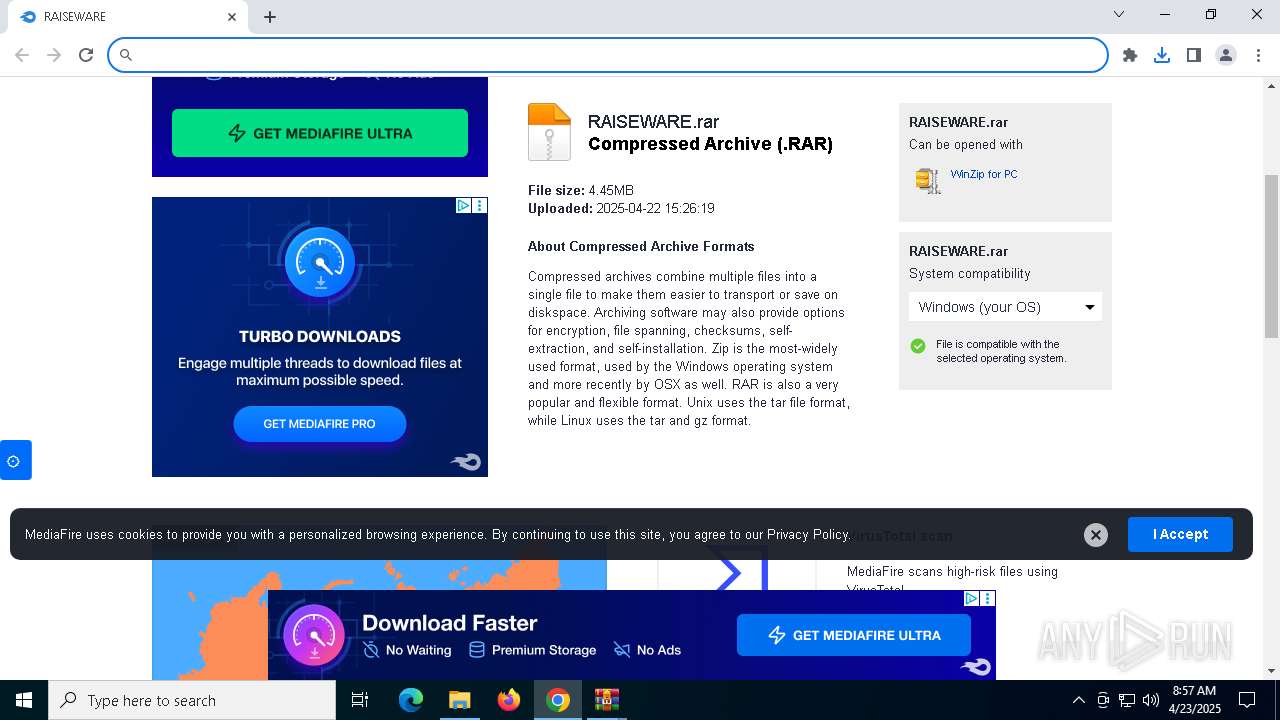
Task: Open Chrome menu three dots
Action: [1257, 55]
